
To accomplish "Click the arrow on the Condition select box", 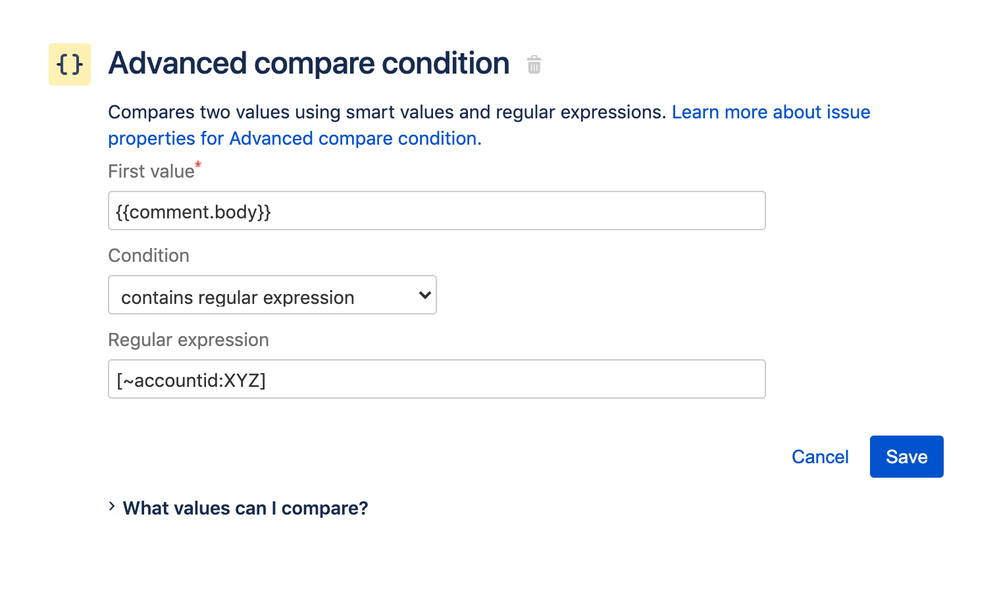I will (425, 295).
